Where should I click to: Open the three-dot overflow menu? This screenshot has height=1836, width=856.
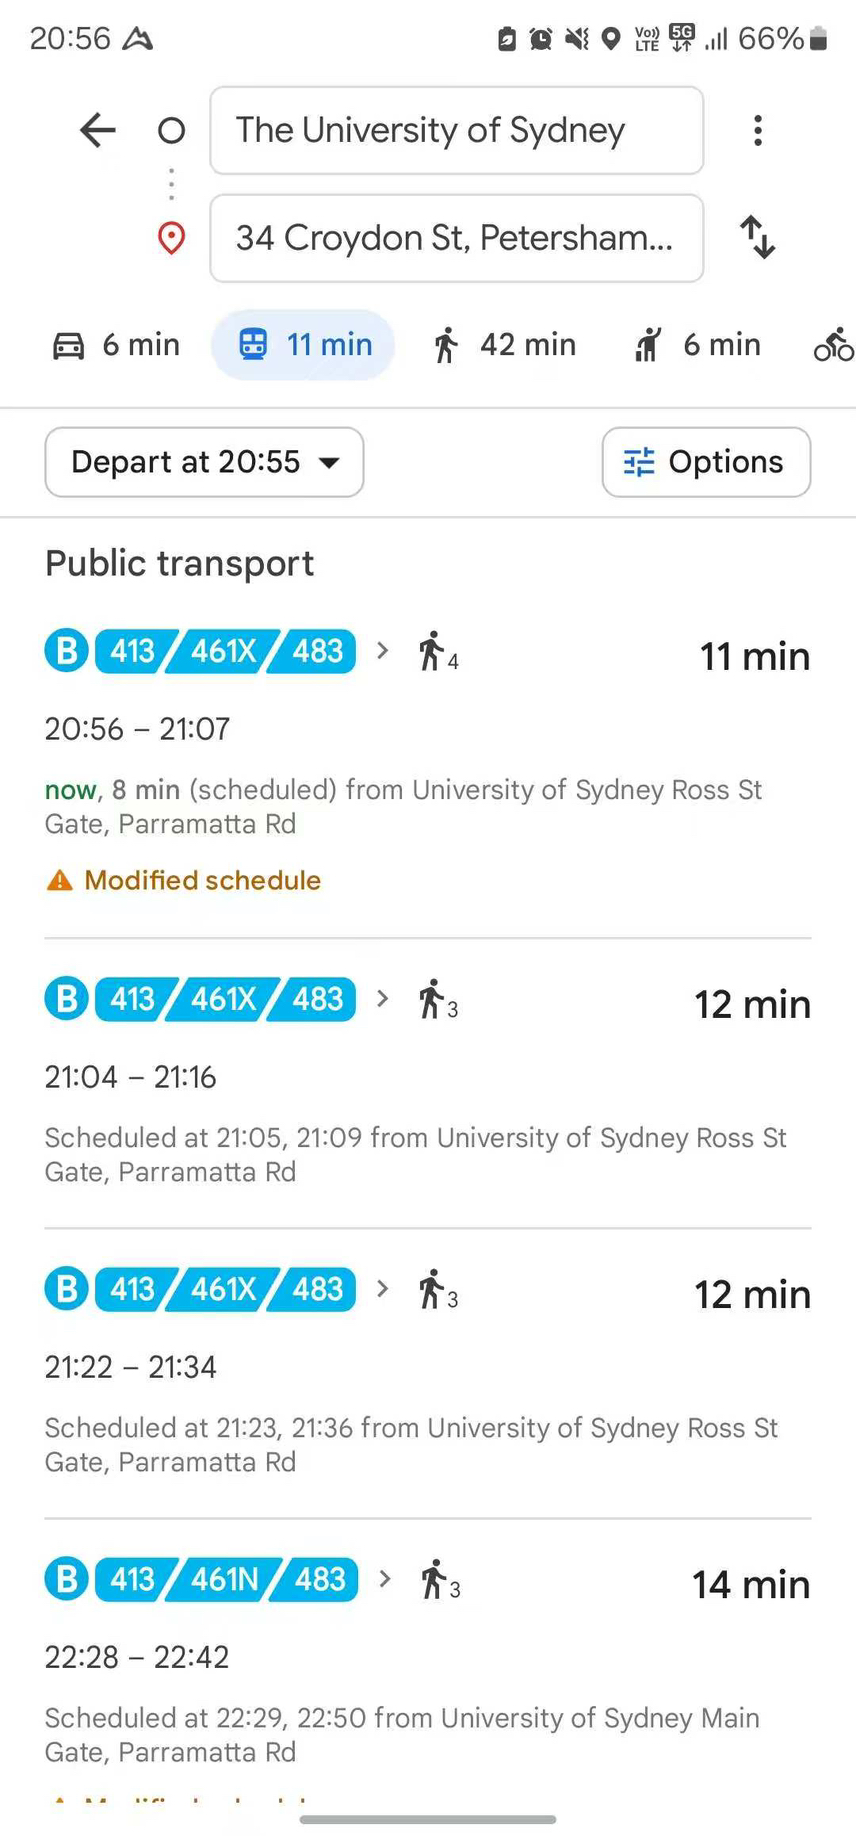tap(758, 130)
